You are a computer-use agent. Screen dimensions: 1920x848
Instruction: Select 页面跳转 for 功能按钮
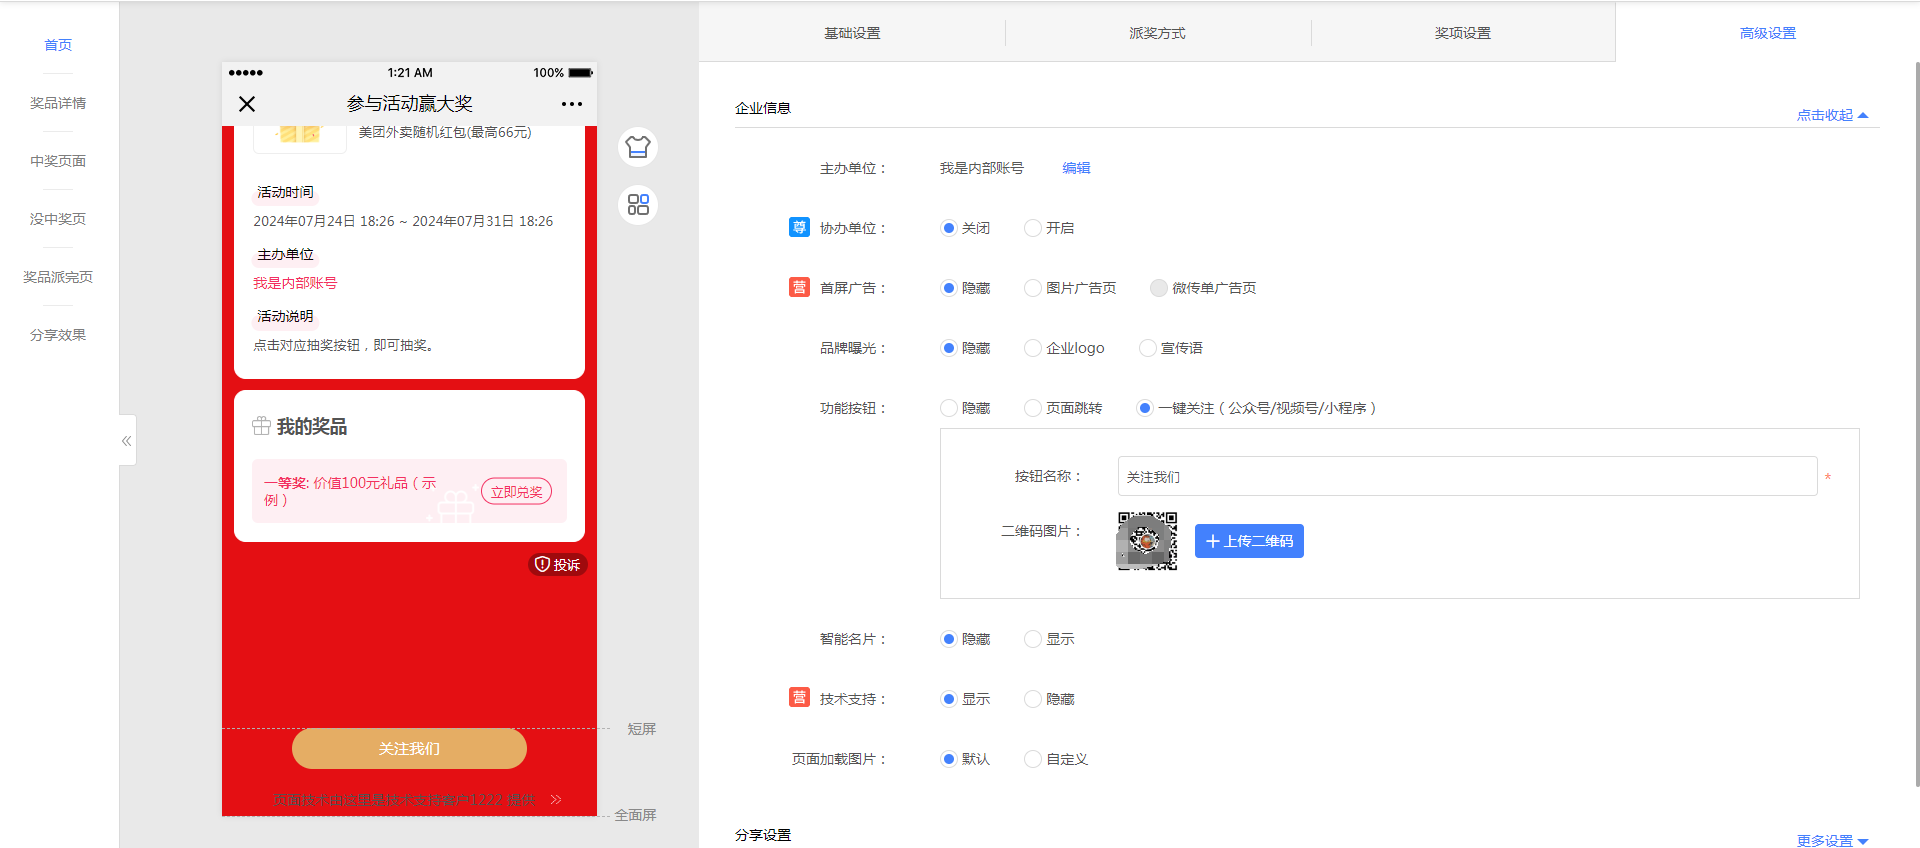coord(1033,408)
